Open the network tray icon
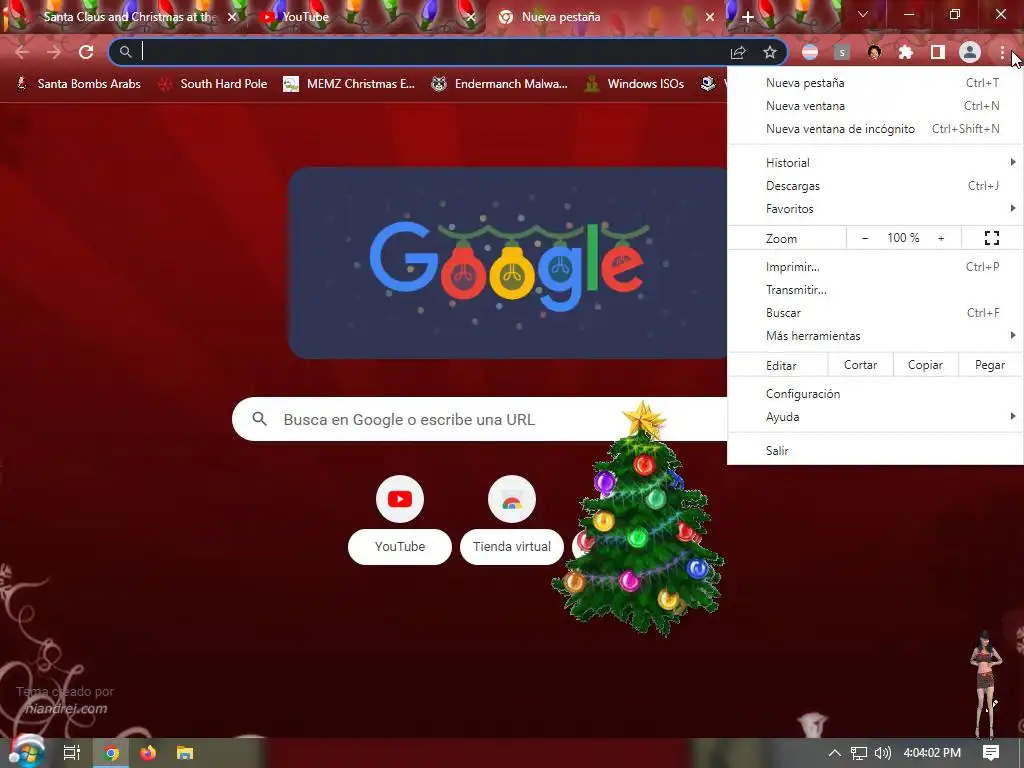Image resolution: width=1024 pixels, height=768 pixels. coord(859,753)
